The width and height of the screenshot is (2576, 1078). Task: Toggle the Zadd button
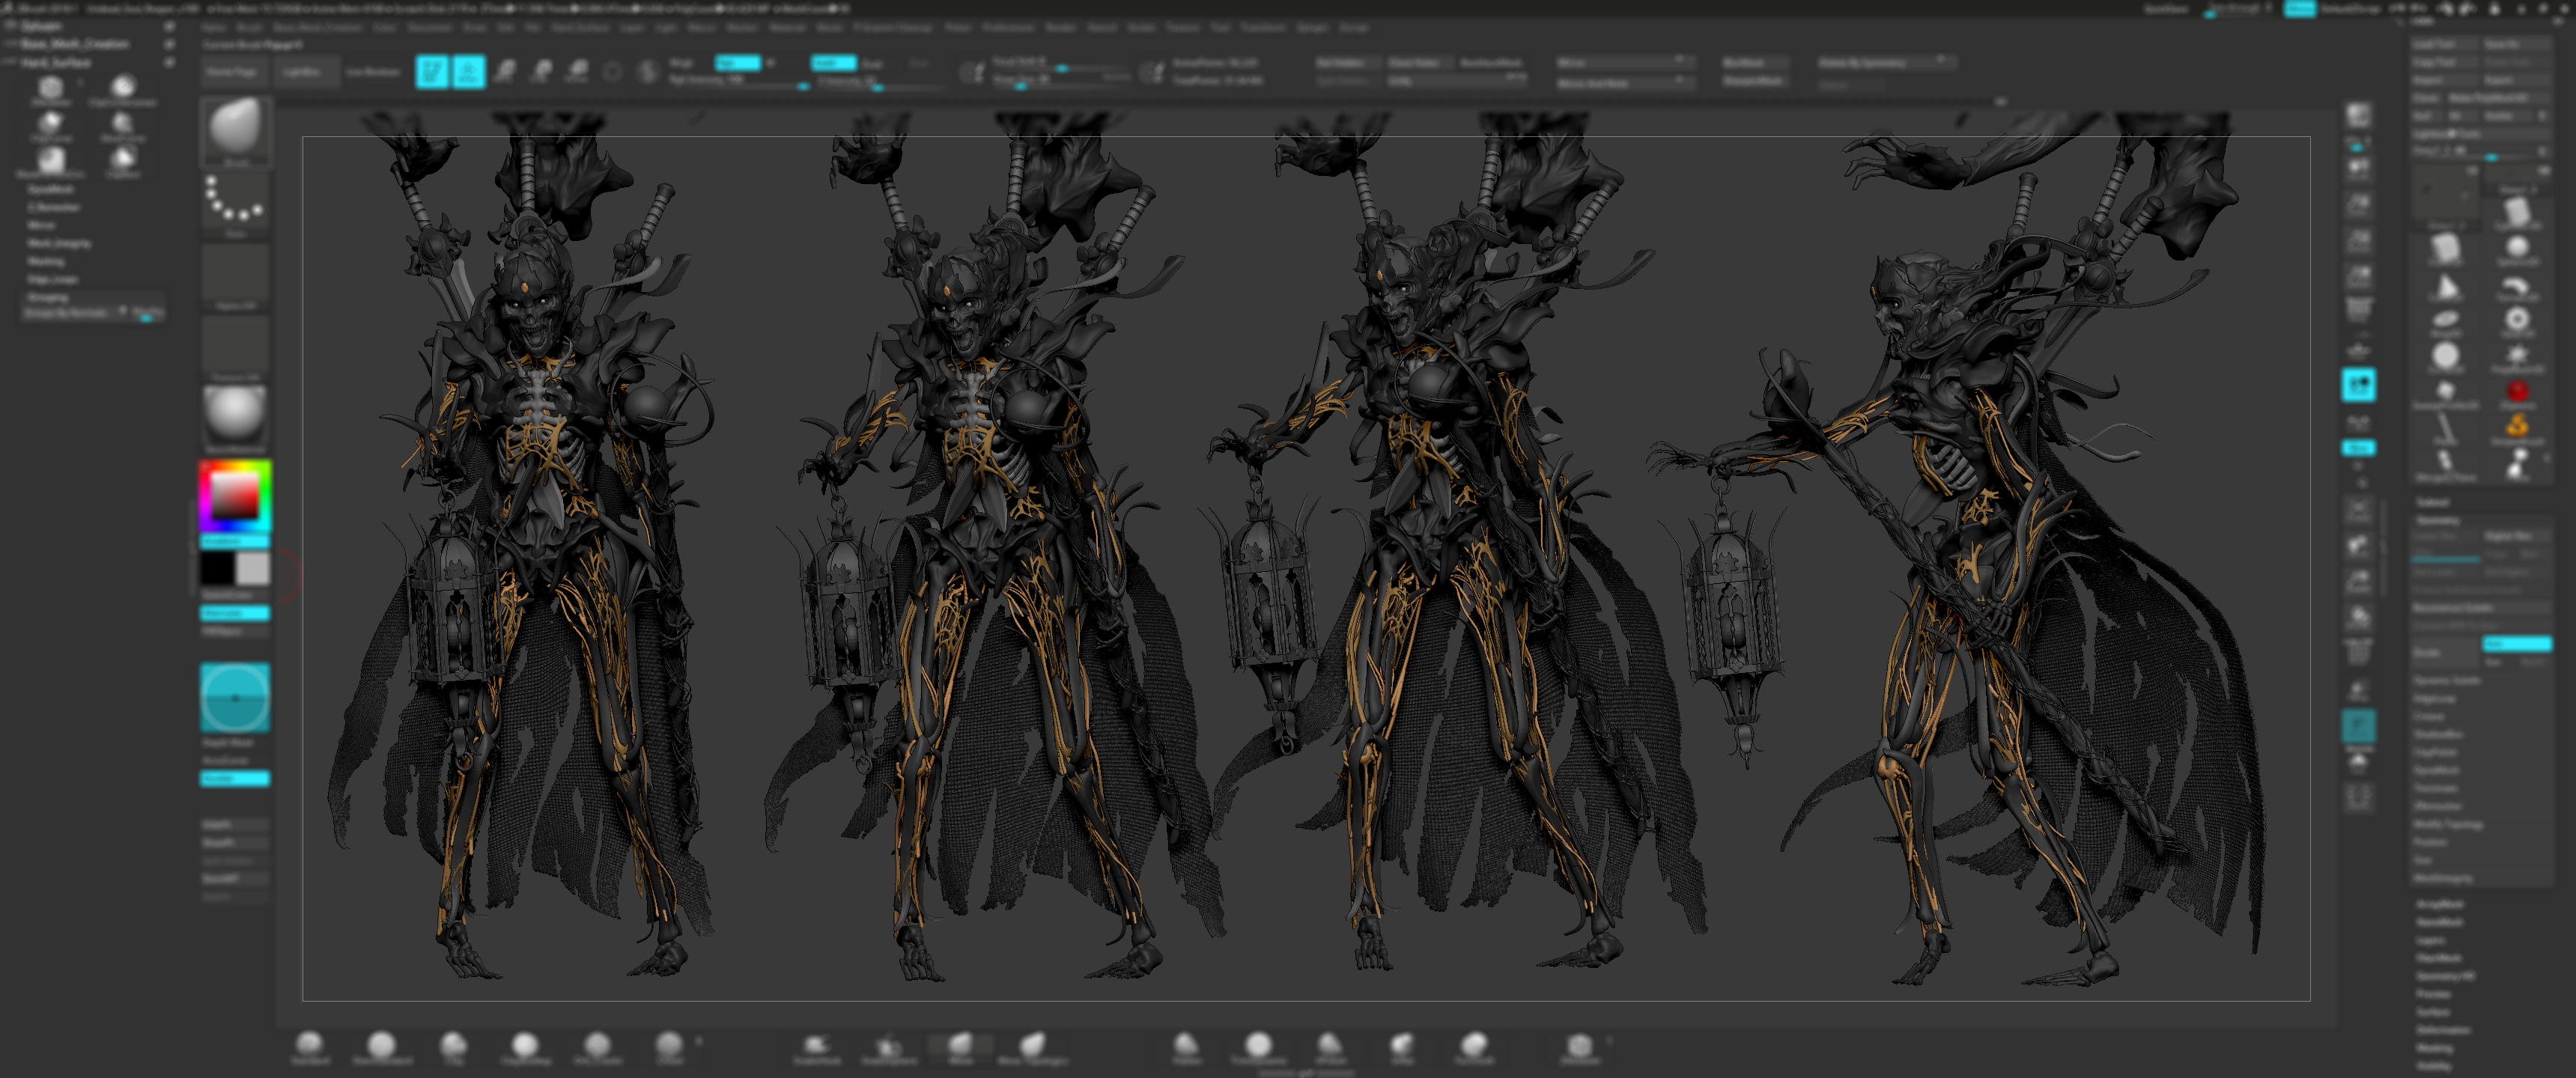(x=833, y=63)
